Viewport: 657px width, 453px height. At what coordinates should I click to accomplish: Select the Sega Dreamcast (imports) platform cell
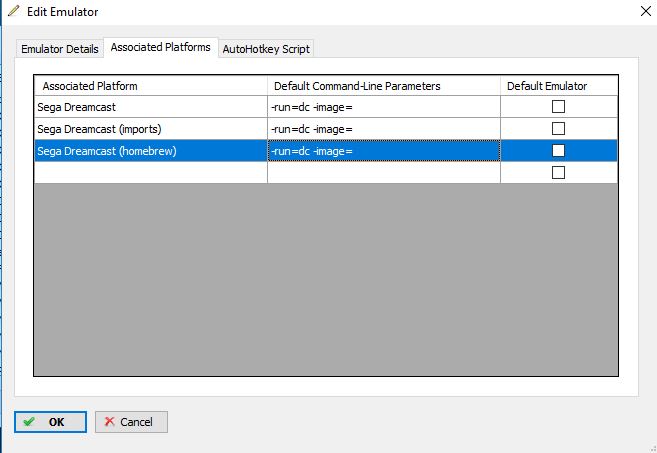click(151, 129)
